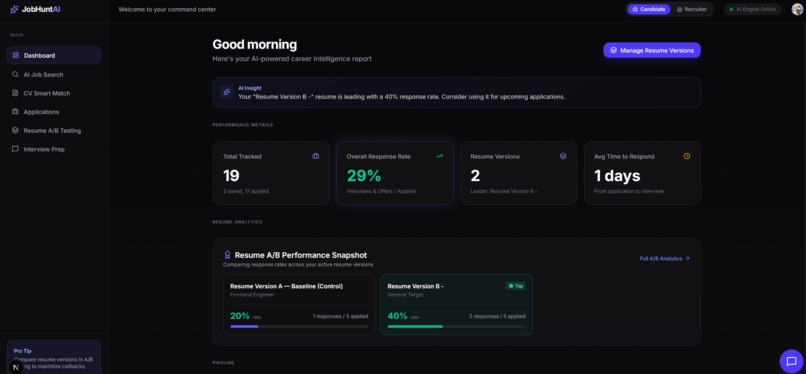Image resolution: width=806 pixels, height=374 pixels.
Task: Click the trend arrow icon on Overall Response Rate
Action: [x=439, y=156]
